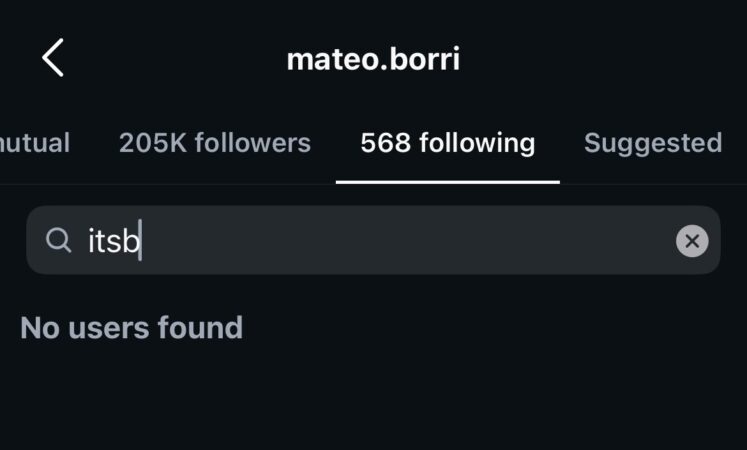Click the search glass beside "itsb"
The image size is (747, 450).
59,240
